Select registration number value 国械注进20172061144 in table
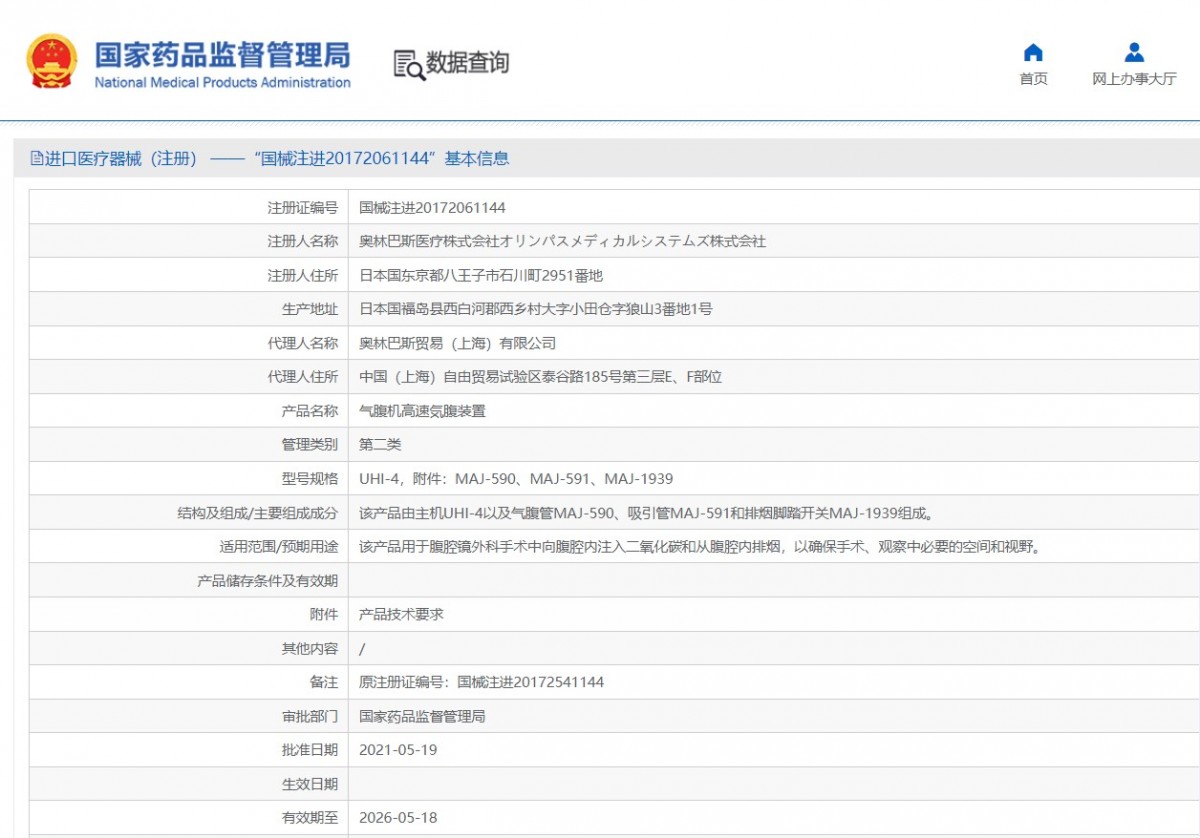The image size is (1200, 838). (432, 208)
